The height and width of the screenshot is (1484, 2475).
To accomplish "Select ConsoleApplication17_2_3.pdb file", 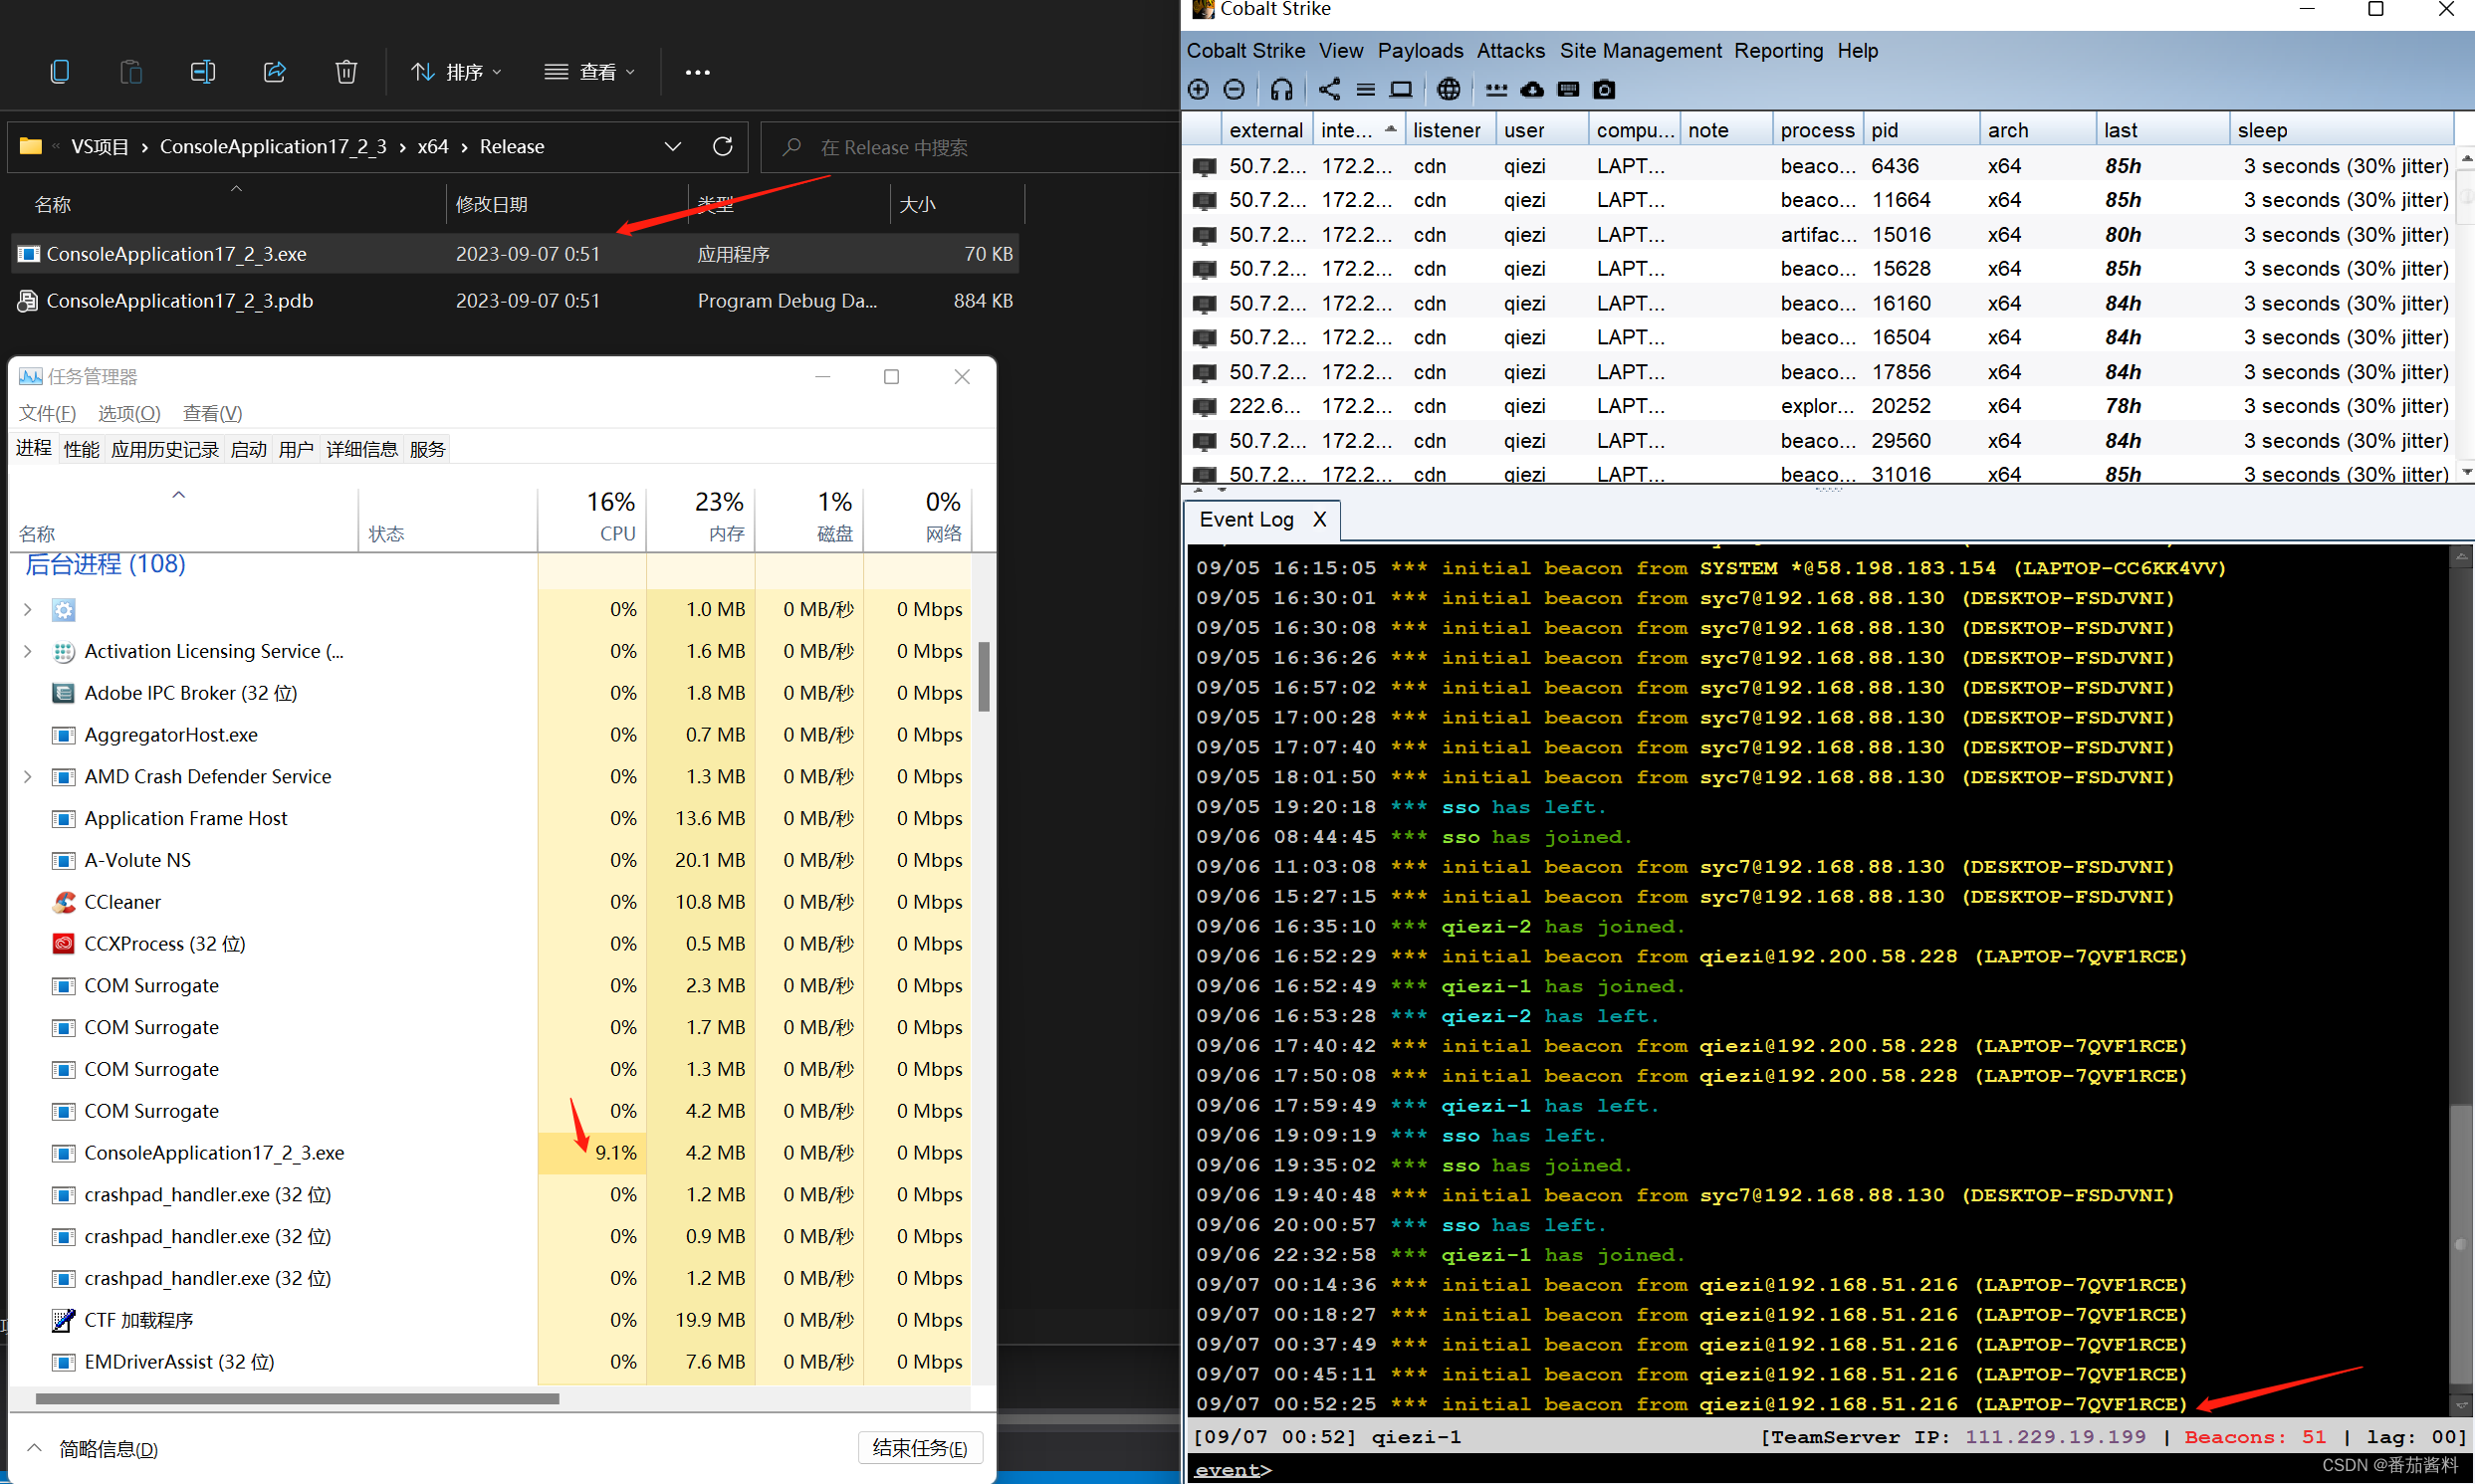I will tap(515, 301).
